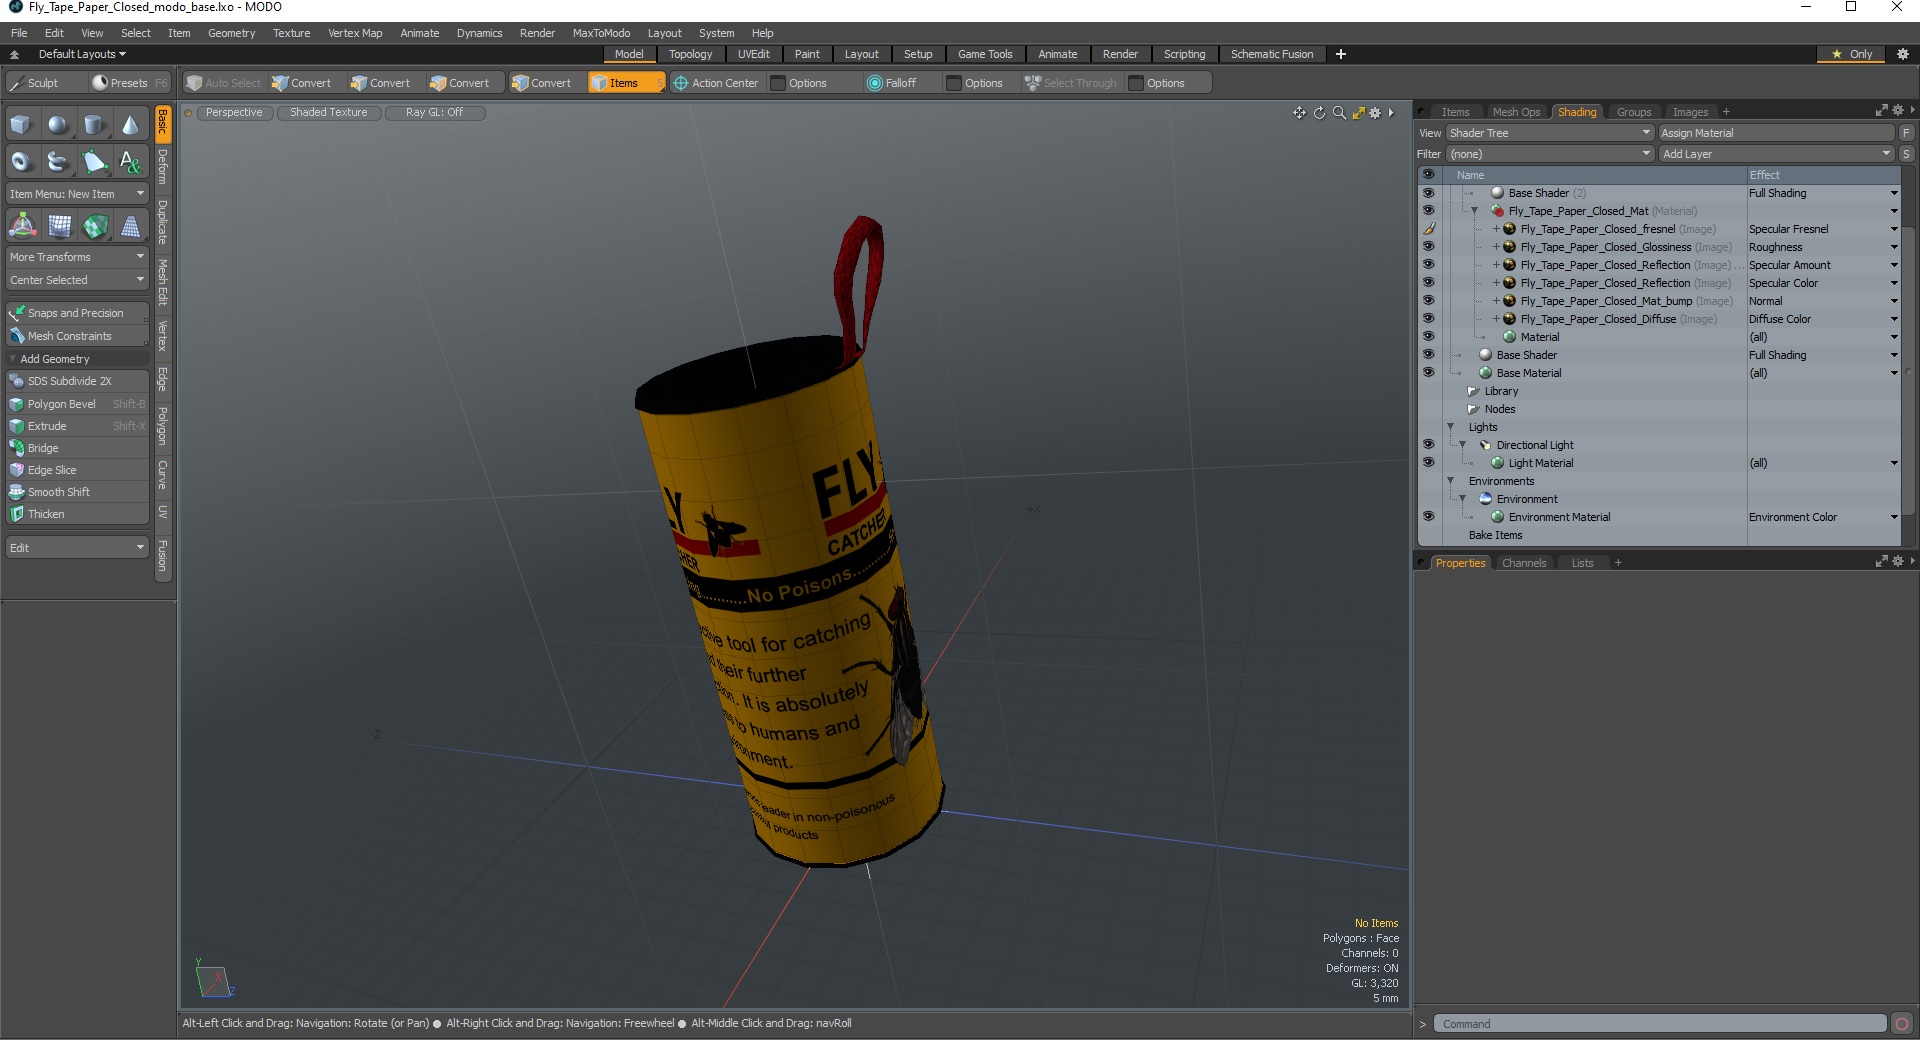Open viewport settings gear icon
Image resolution: width=1920 pixels, height=1040 pixels.
[1375, 113]
